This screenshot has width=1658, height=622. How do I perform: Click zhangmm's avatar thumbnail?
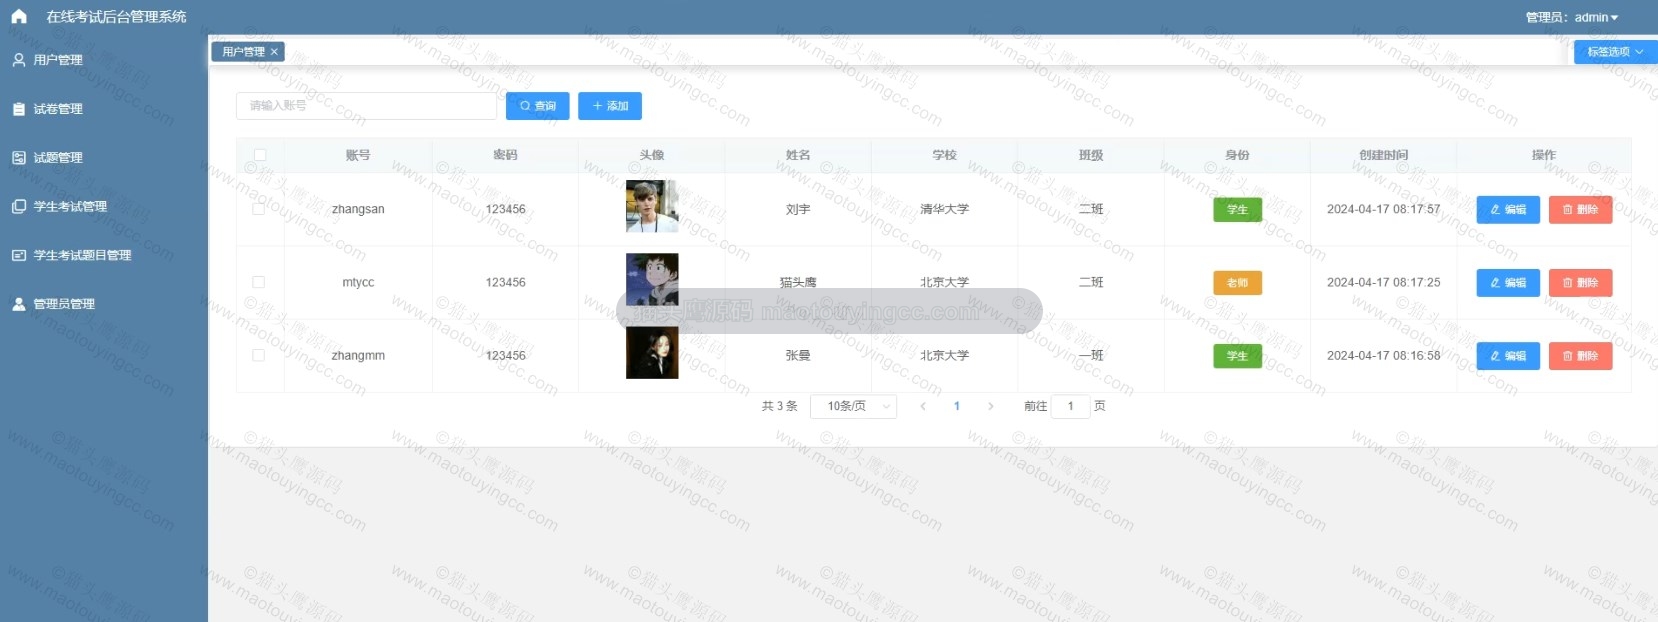point(652,352)
